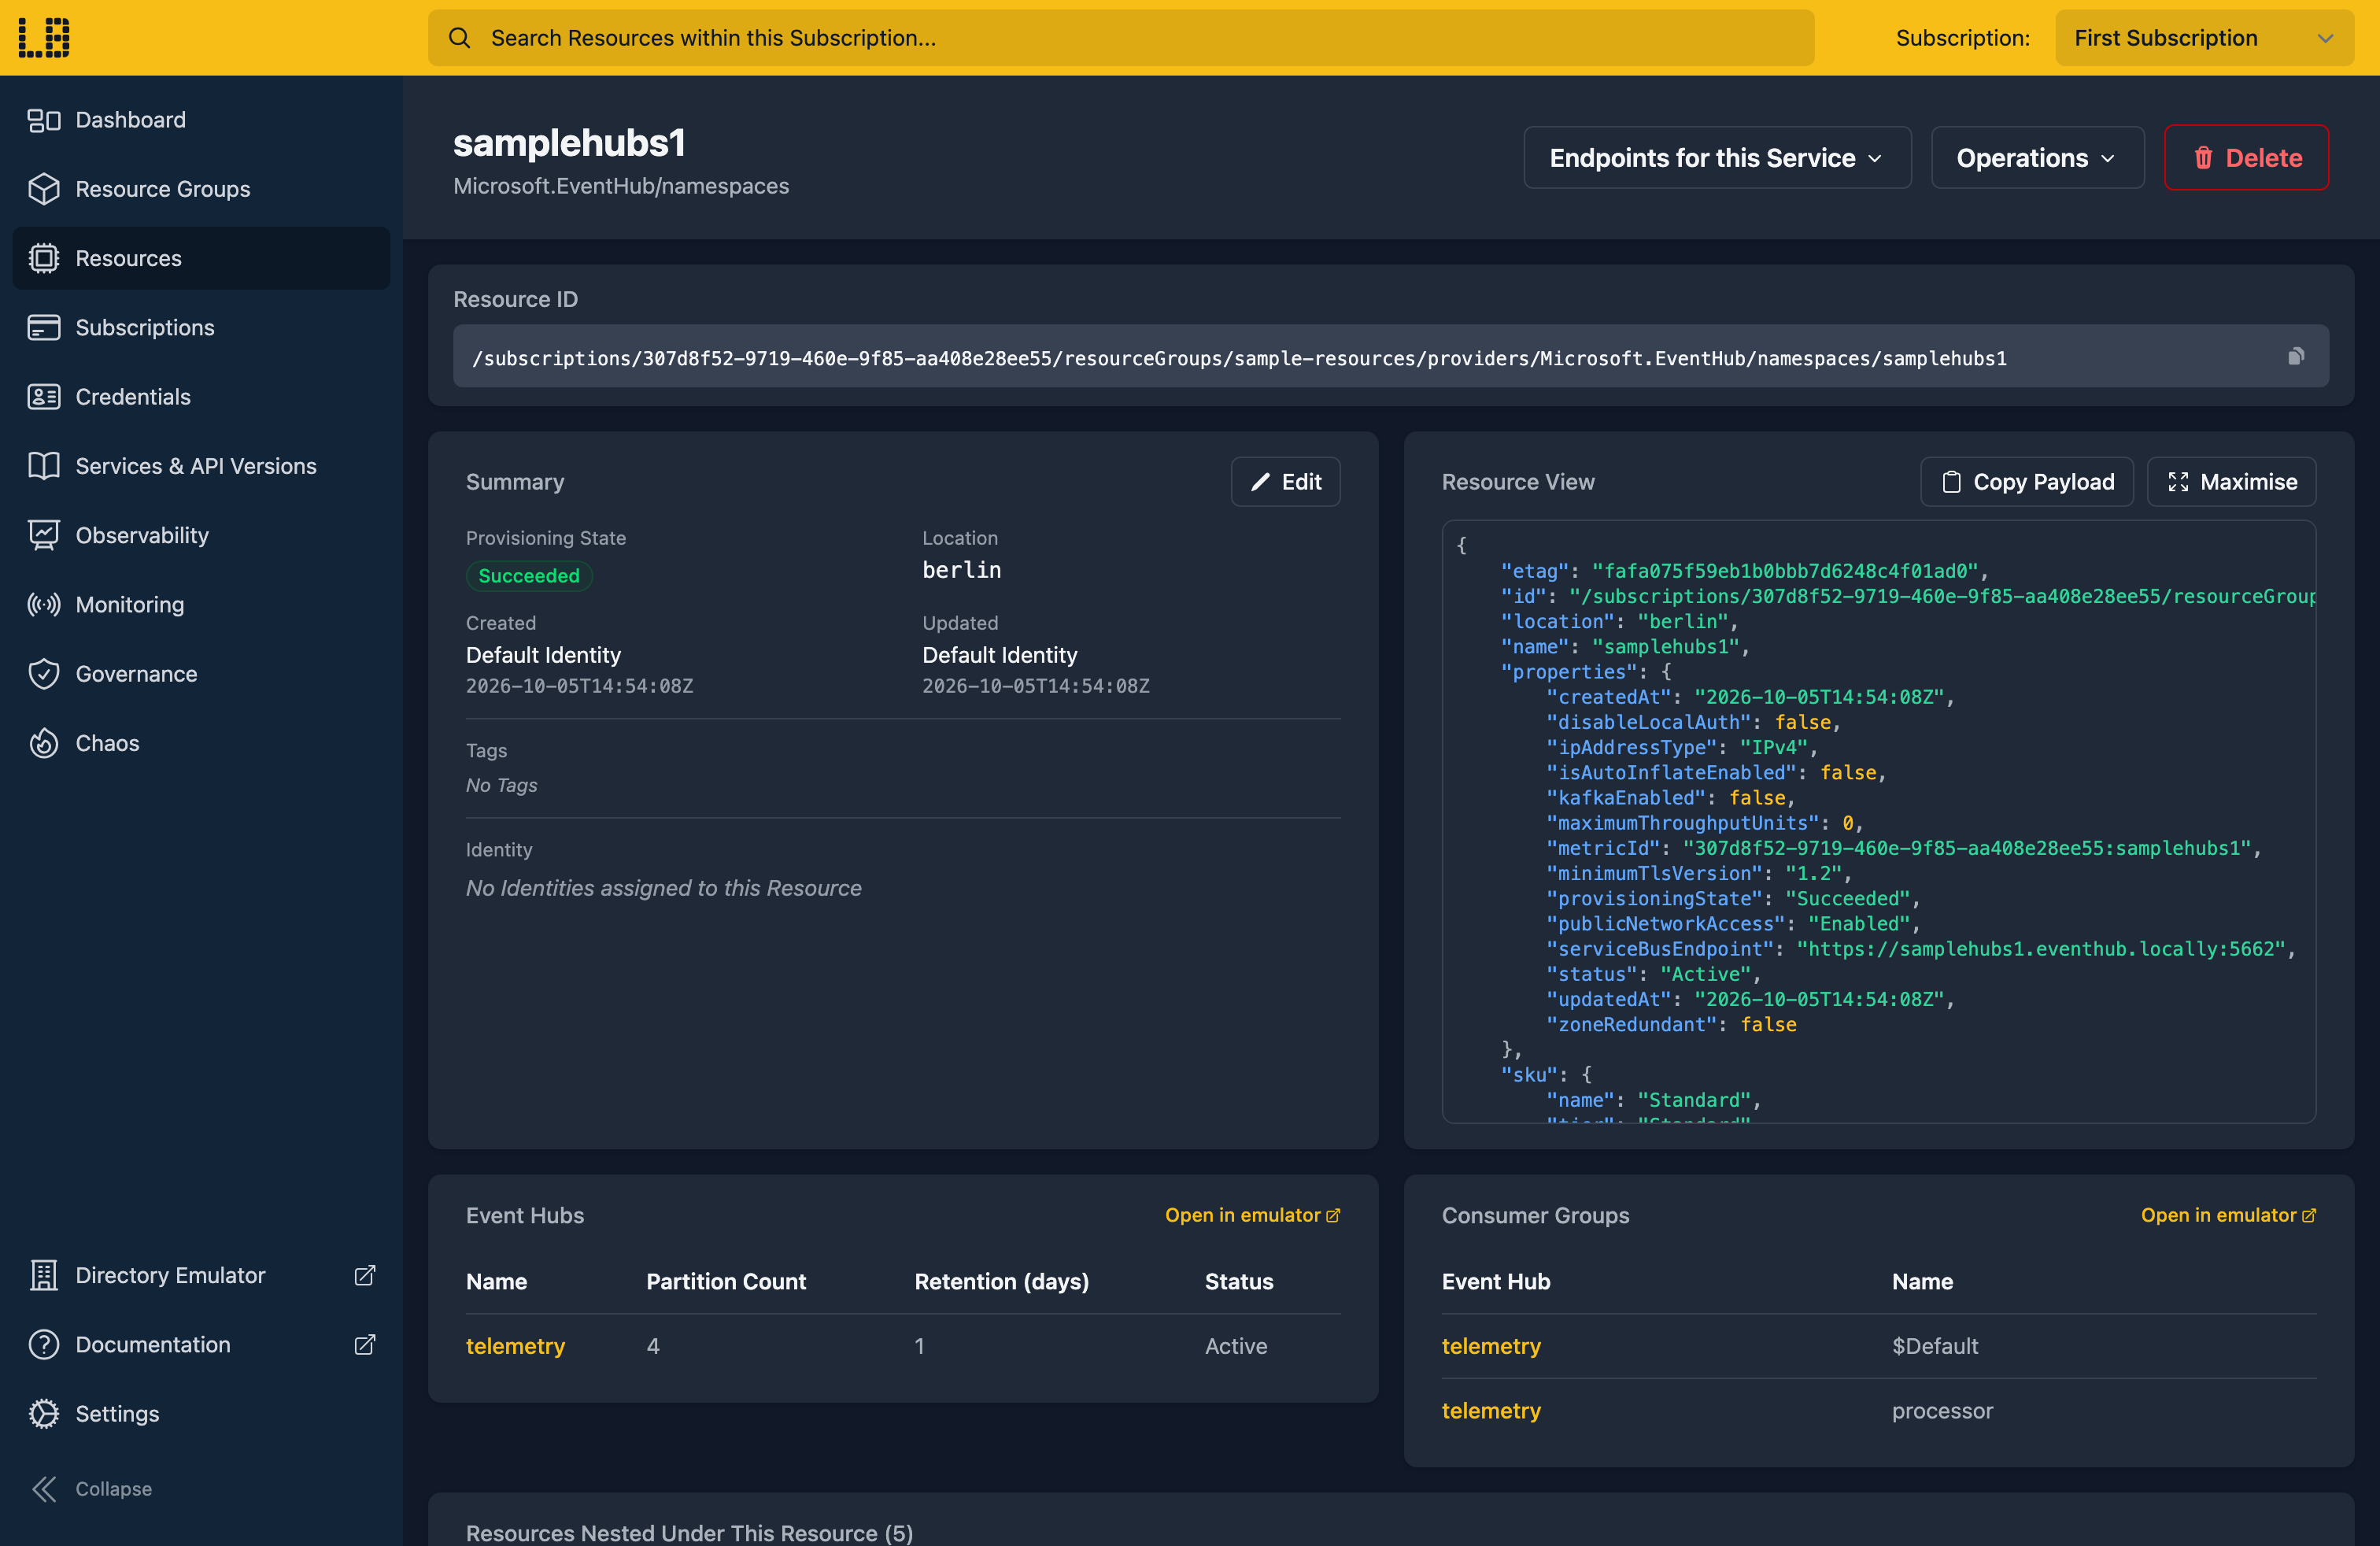Edit the resource Summary
This screenshot has width=2380, height=1546.
pos(1285,482)
